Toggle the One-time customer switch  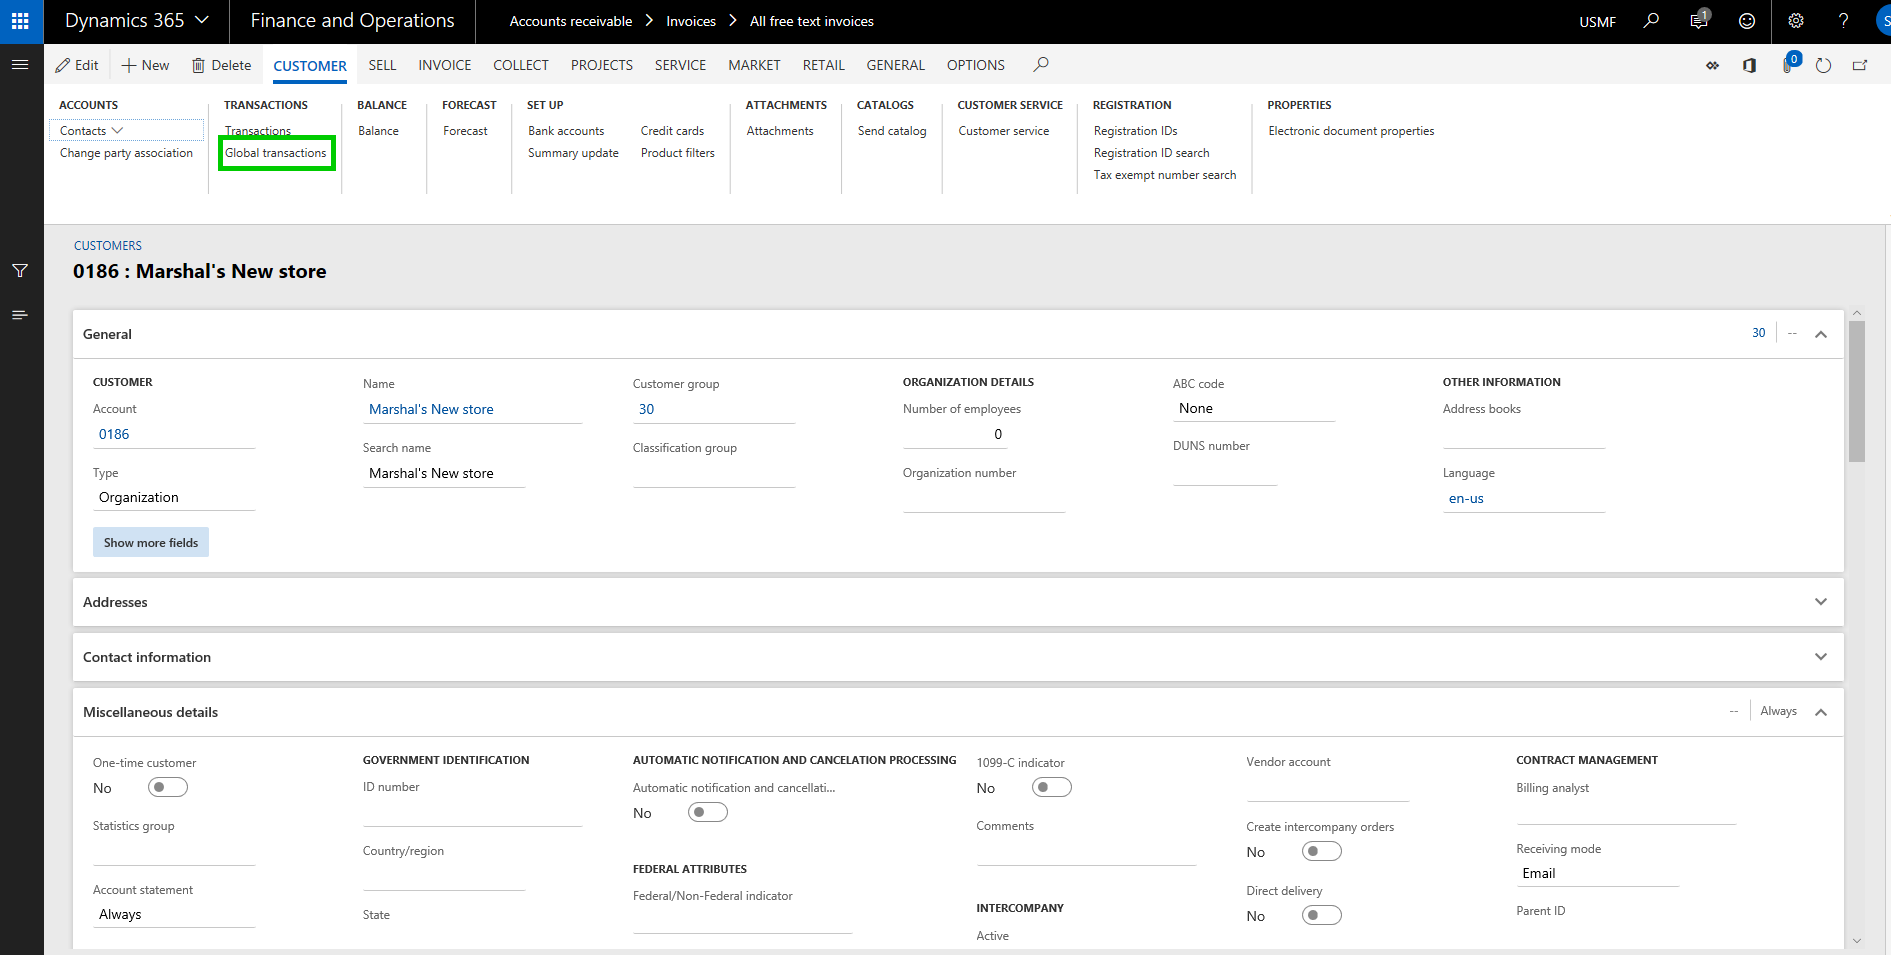click(x=167, y=788)
